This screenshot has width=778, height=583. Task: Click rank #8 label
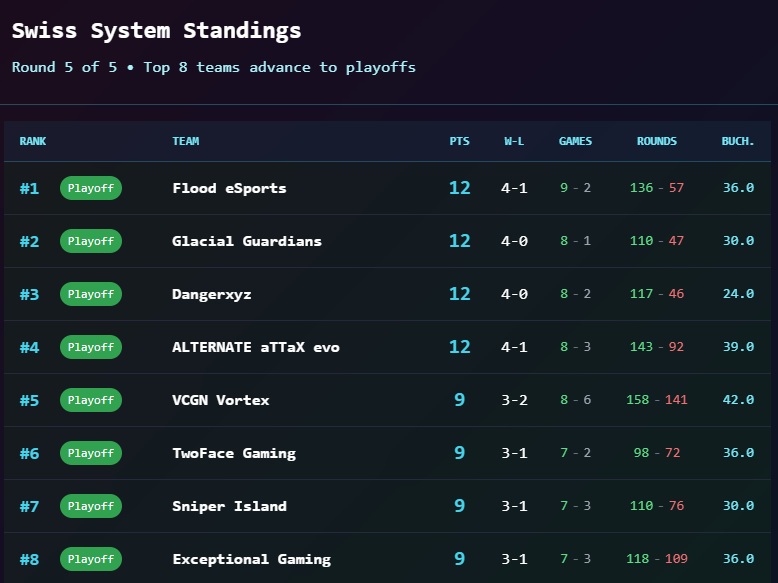point(29,560)
